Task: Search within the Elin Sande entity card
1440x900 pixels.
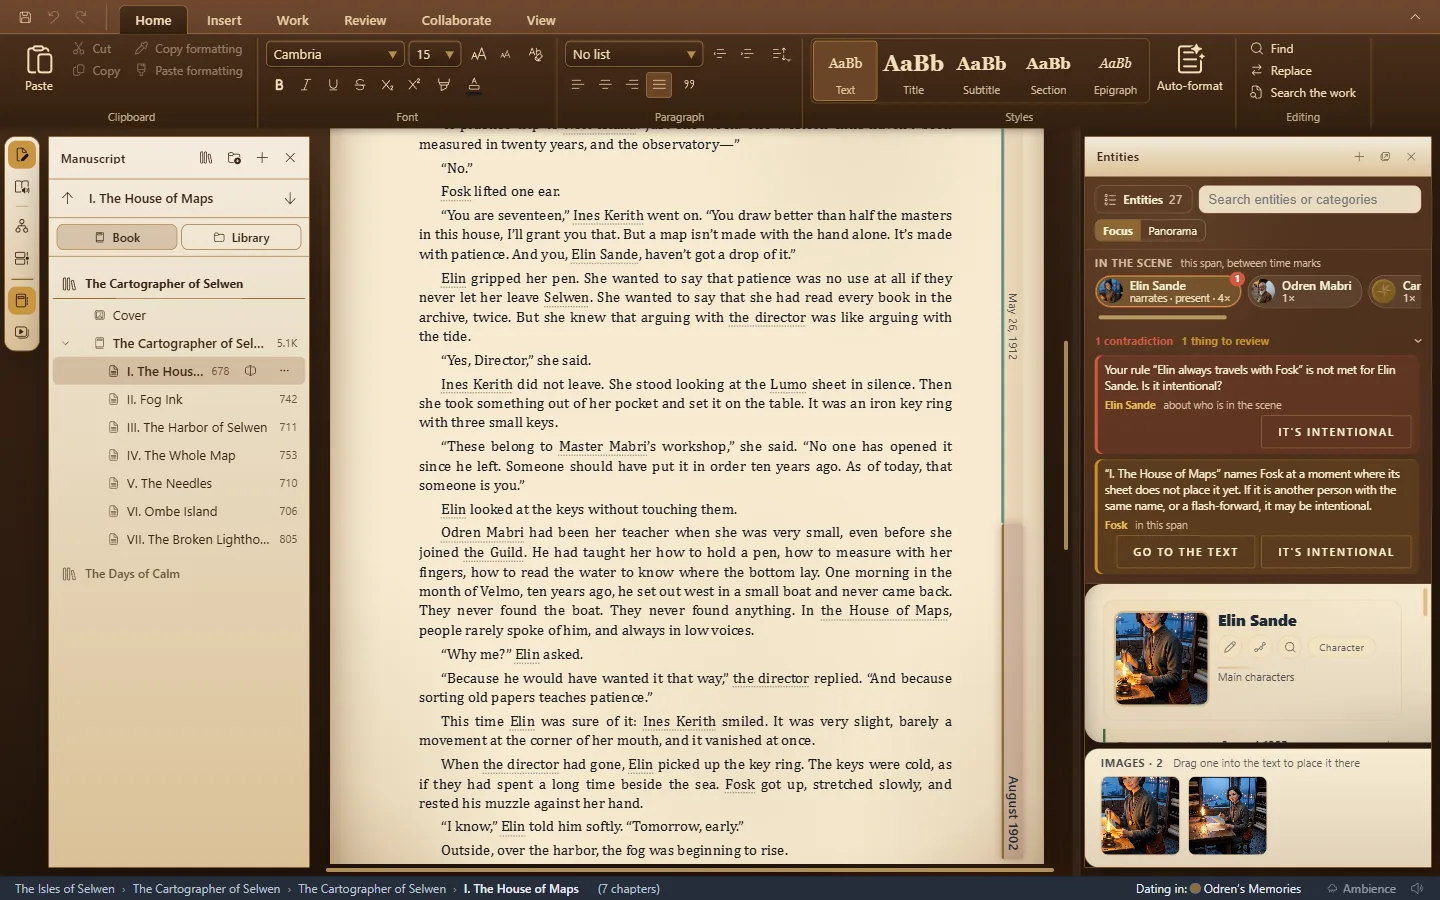Action: pos(1290,647)
